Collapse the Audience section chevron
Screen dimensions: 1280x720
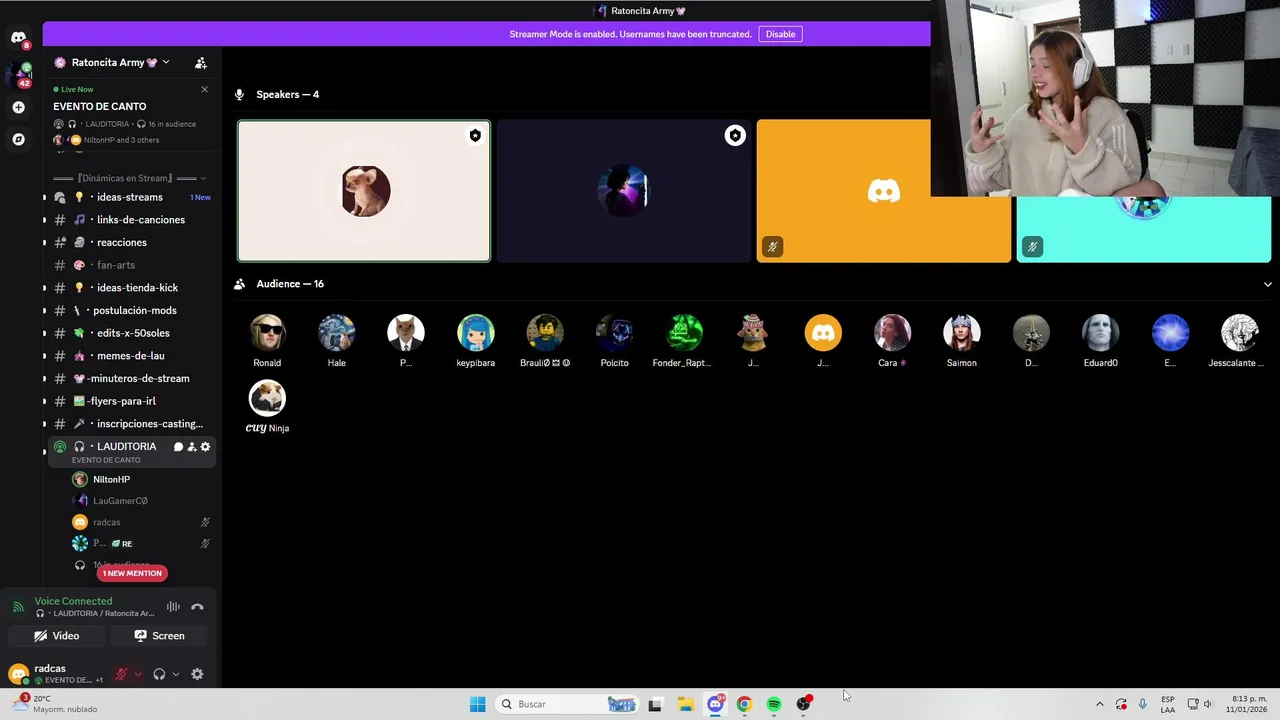(x=1268, y=284)
